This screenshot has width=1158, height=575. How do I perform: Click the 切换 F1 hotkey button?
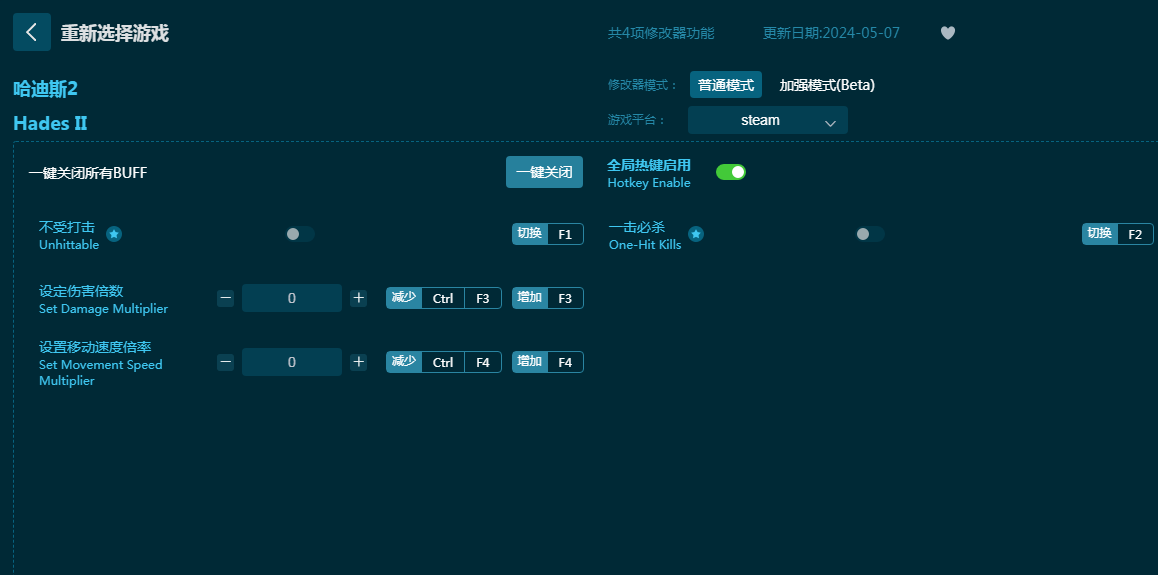point(548,234)
